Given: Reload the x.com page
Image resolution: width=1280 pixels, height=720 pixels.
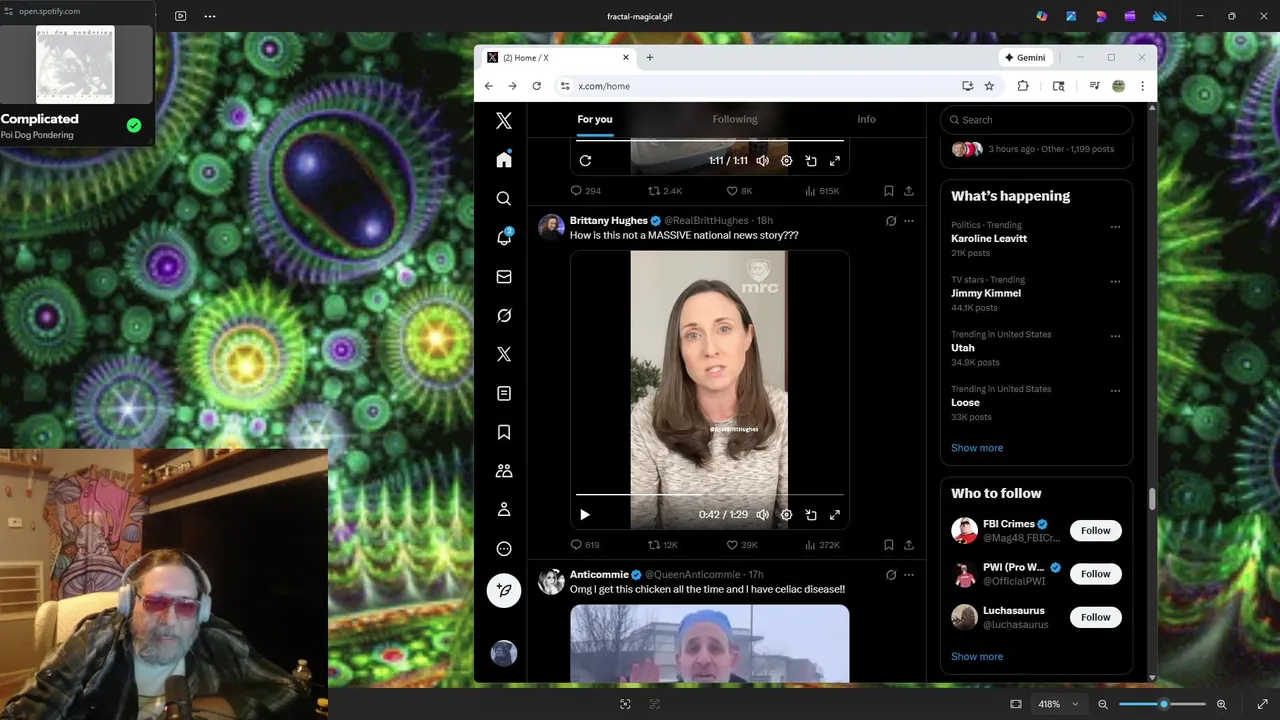Looking at the screenshot, I should tap(536, 86).
